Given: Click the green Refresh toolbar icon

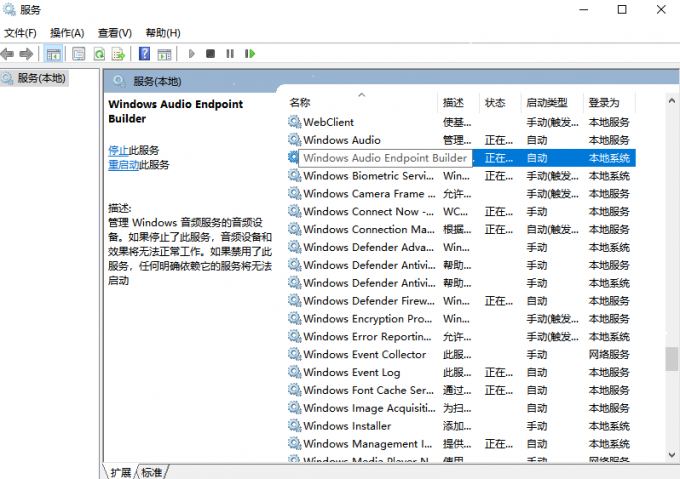Looking at the screenshot, I should [99, 54].
